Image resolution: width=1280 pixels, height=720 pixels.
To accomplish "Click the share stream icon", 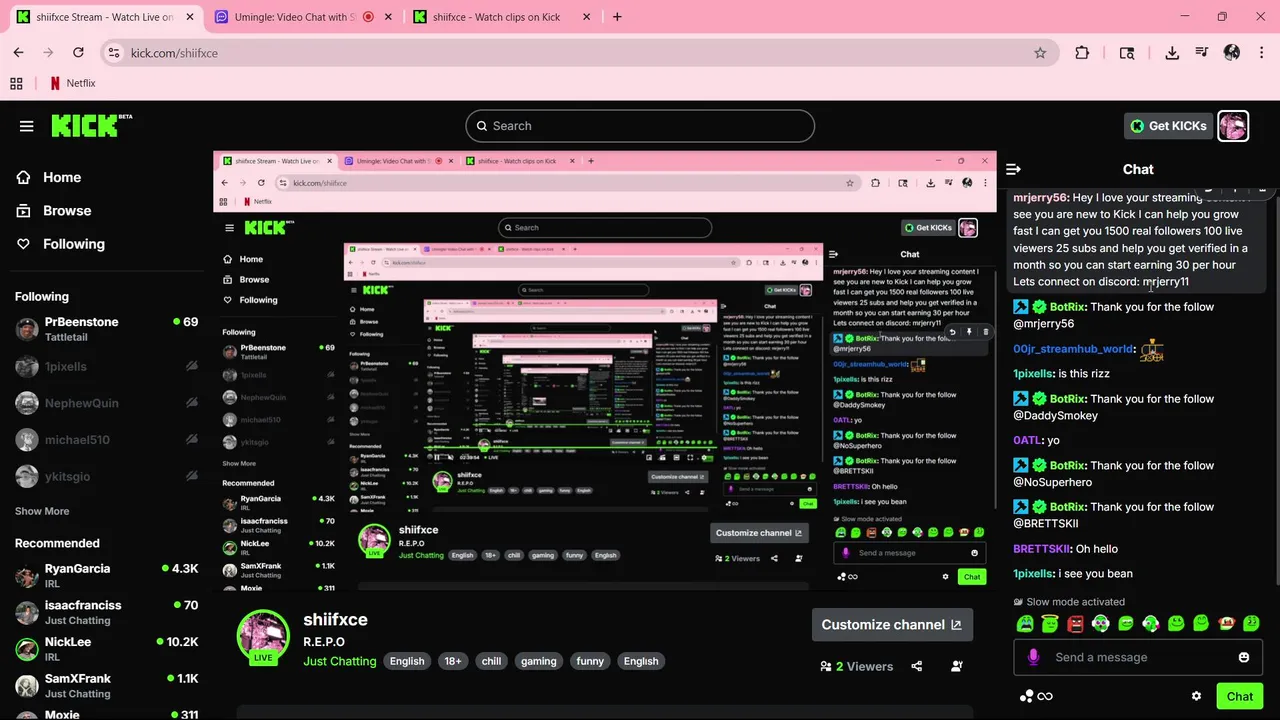I will pos(917,666).
